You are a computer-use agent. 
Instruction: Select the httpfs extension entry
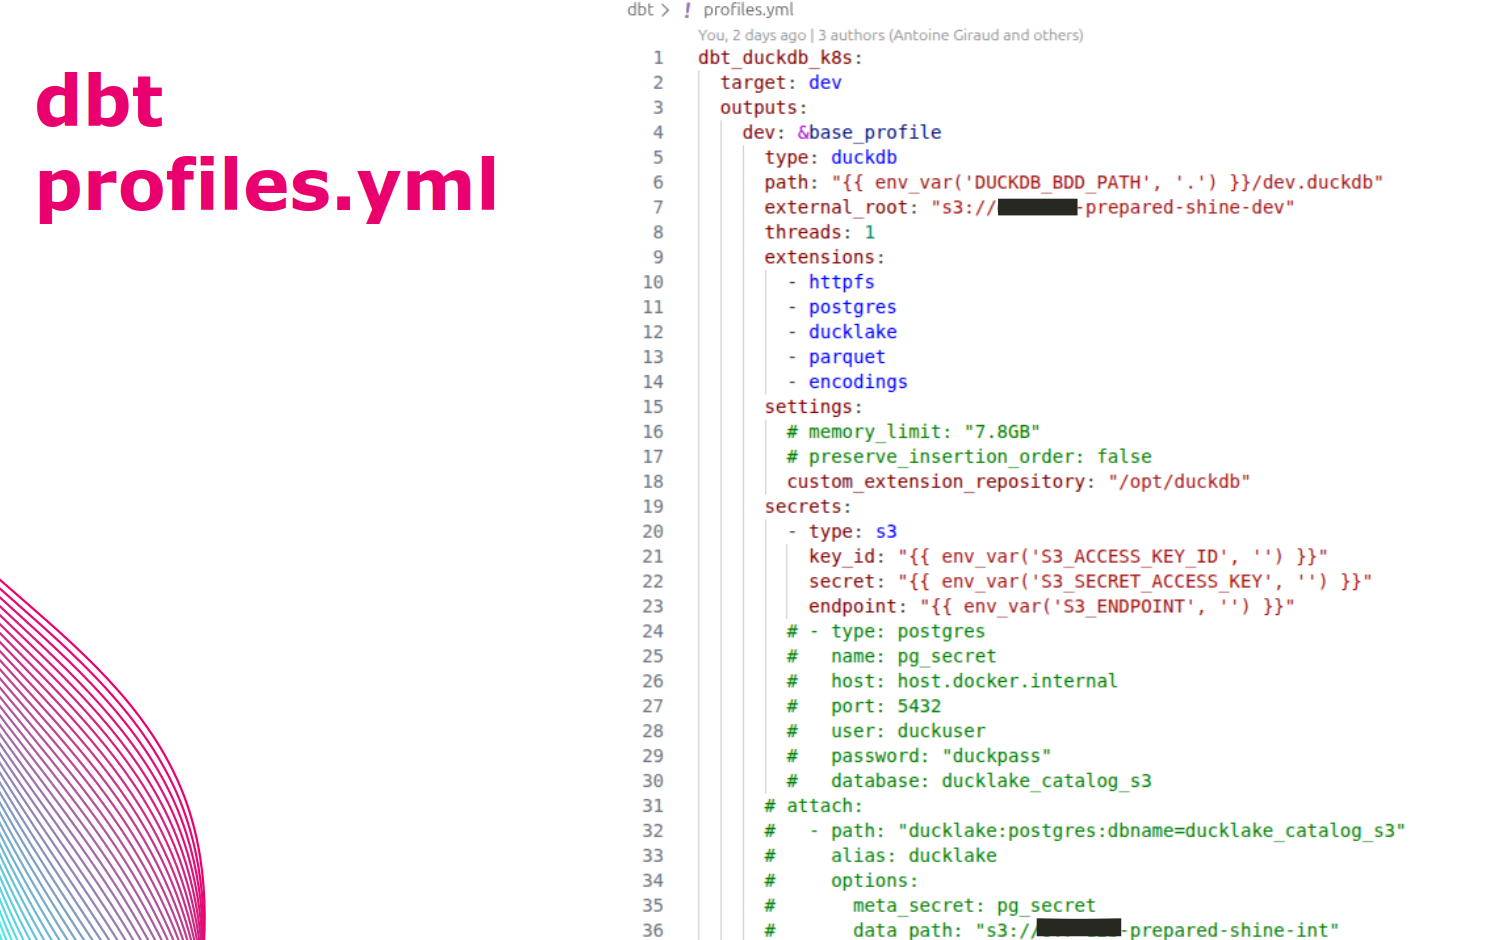pos(840,282)
